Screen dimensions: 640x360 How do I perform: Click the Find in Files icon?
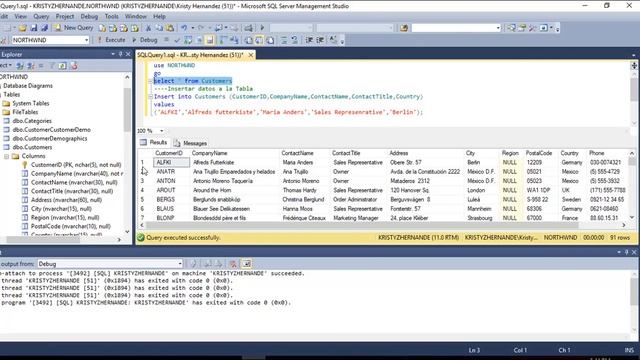(404, 28)
